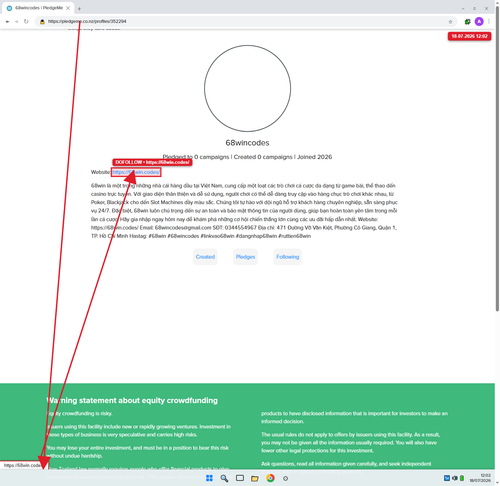Open a new browser tab
The height and width of the screenshot is (486, 500).
pyautogui.click(x=79, y=8)
